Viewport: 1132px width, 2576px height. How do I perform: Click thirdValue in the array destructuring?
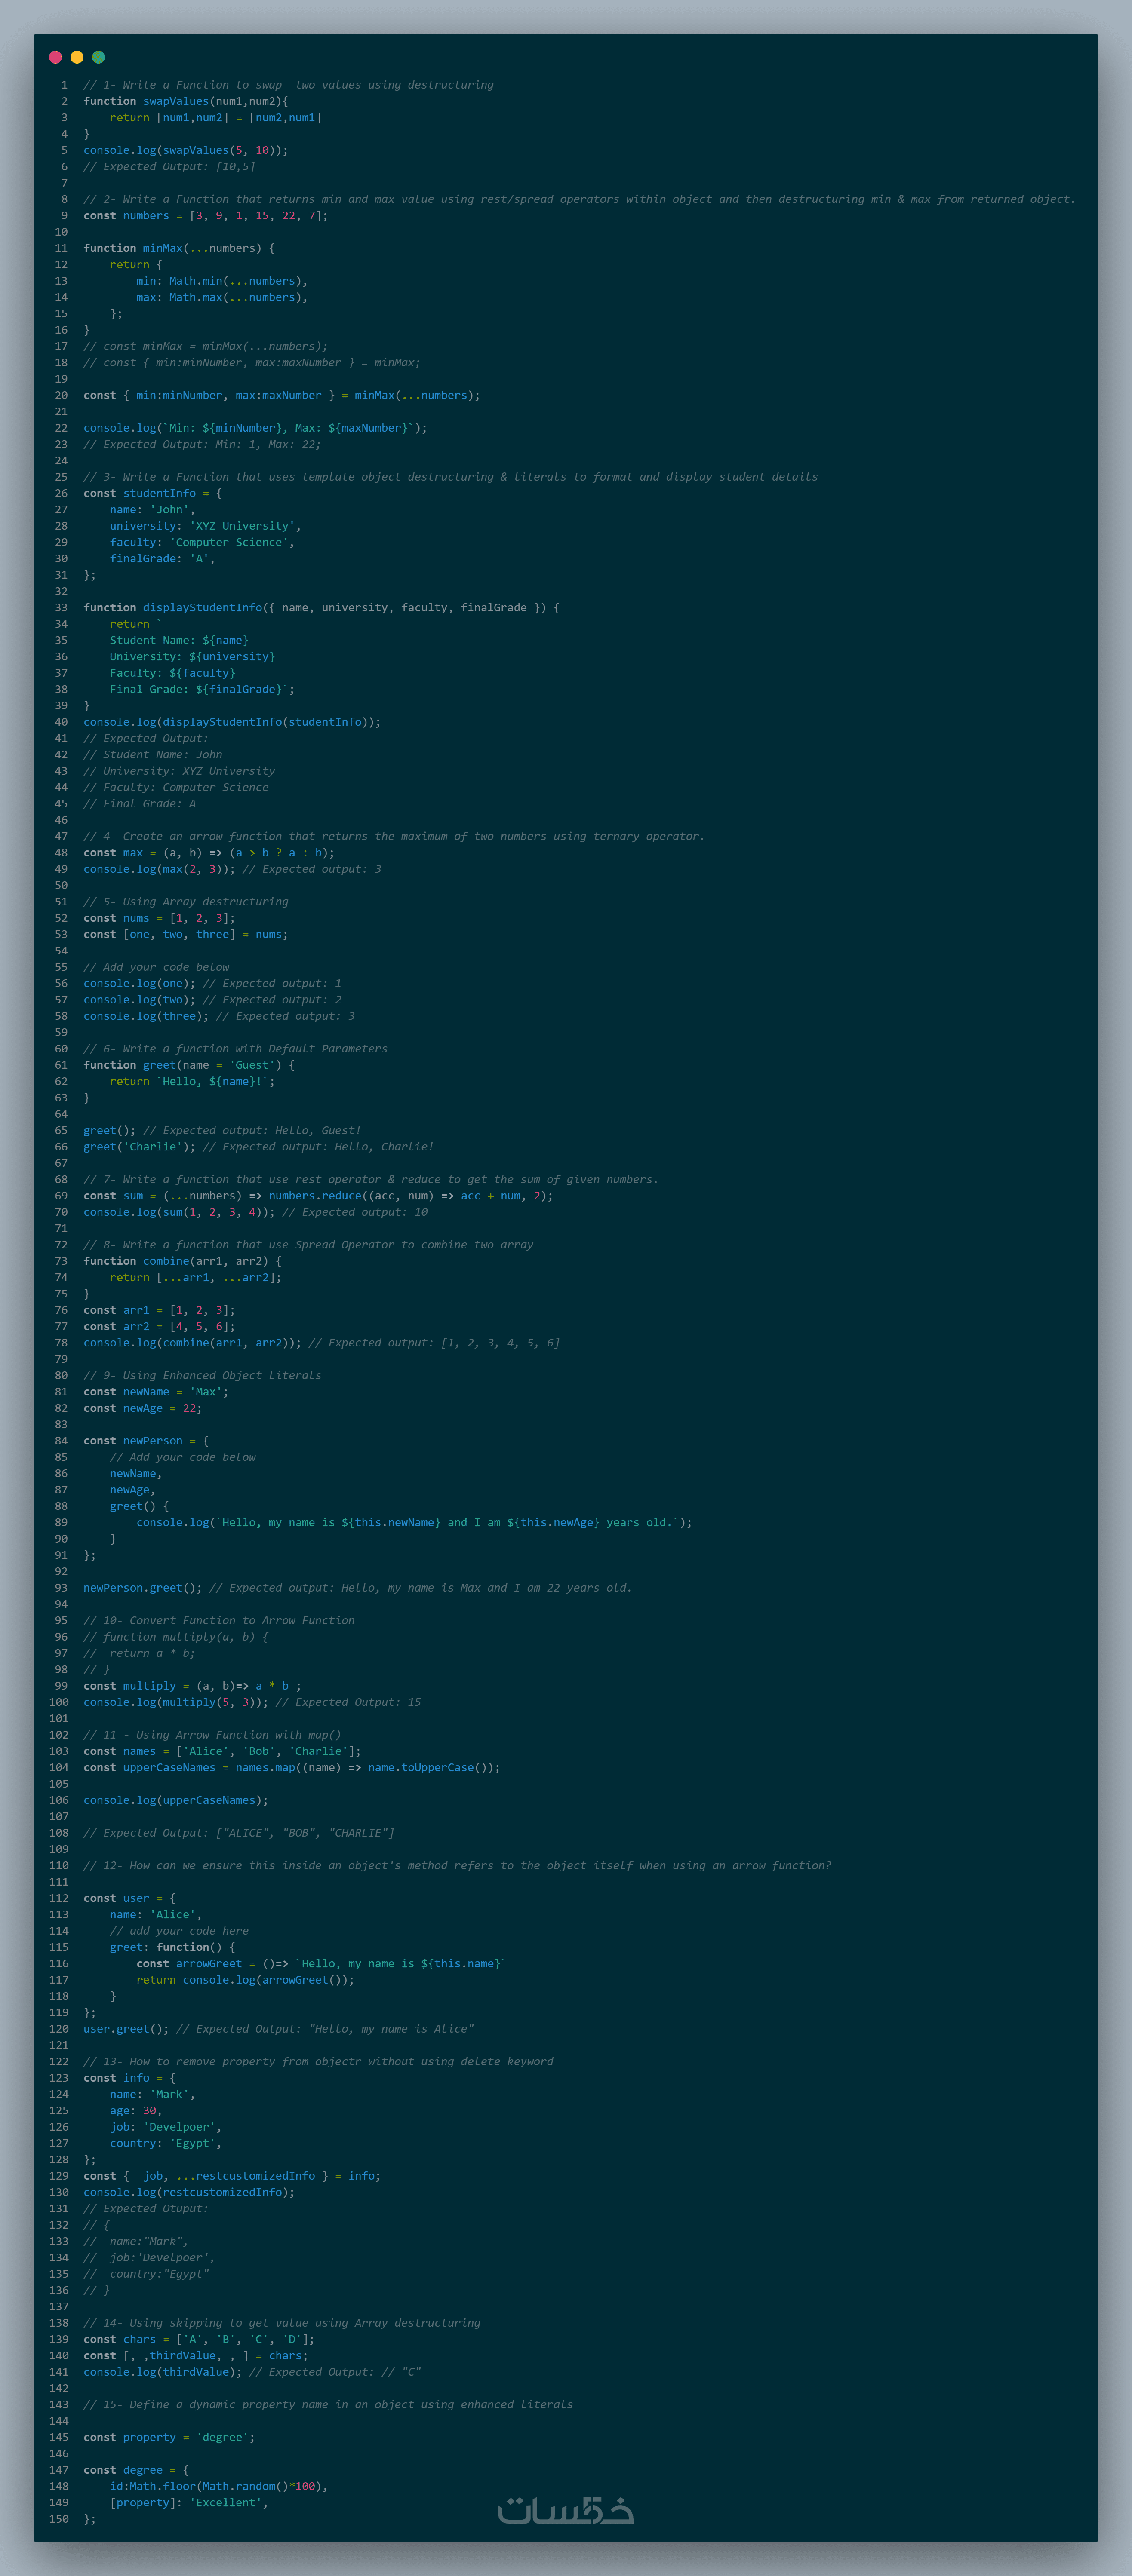(x=182, y=2355)
